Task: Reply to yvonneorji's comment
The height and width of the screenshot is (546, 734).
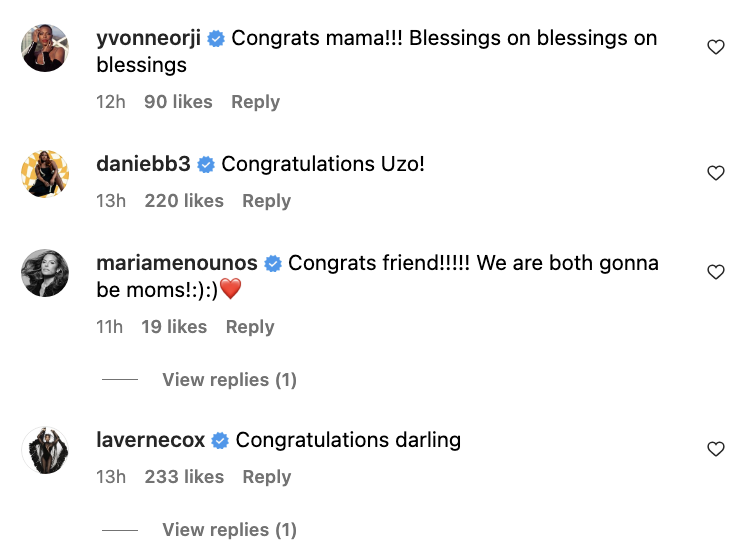Action: pos(255,102)
